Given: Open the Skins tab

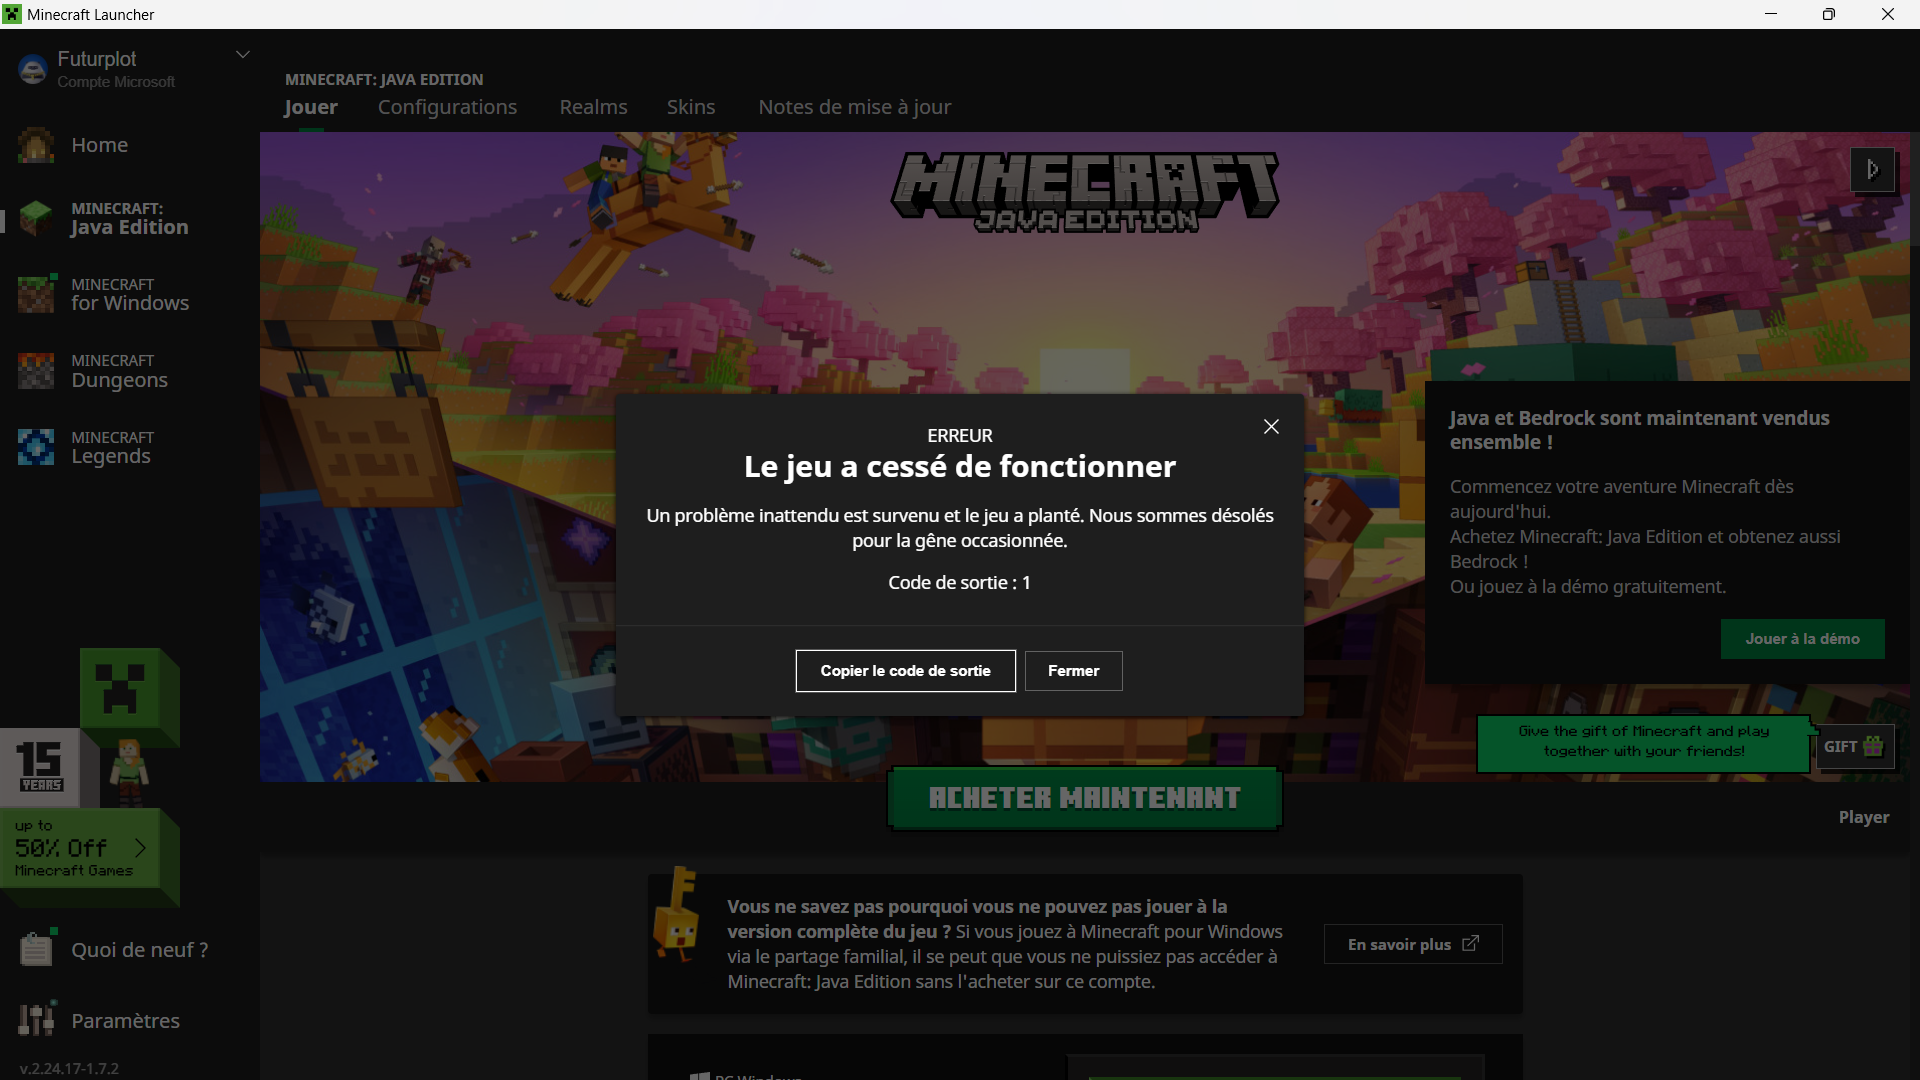Looking at the screenshot, I should 691,107.
